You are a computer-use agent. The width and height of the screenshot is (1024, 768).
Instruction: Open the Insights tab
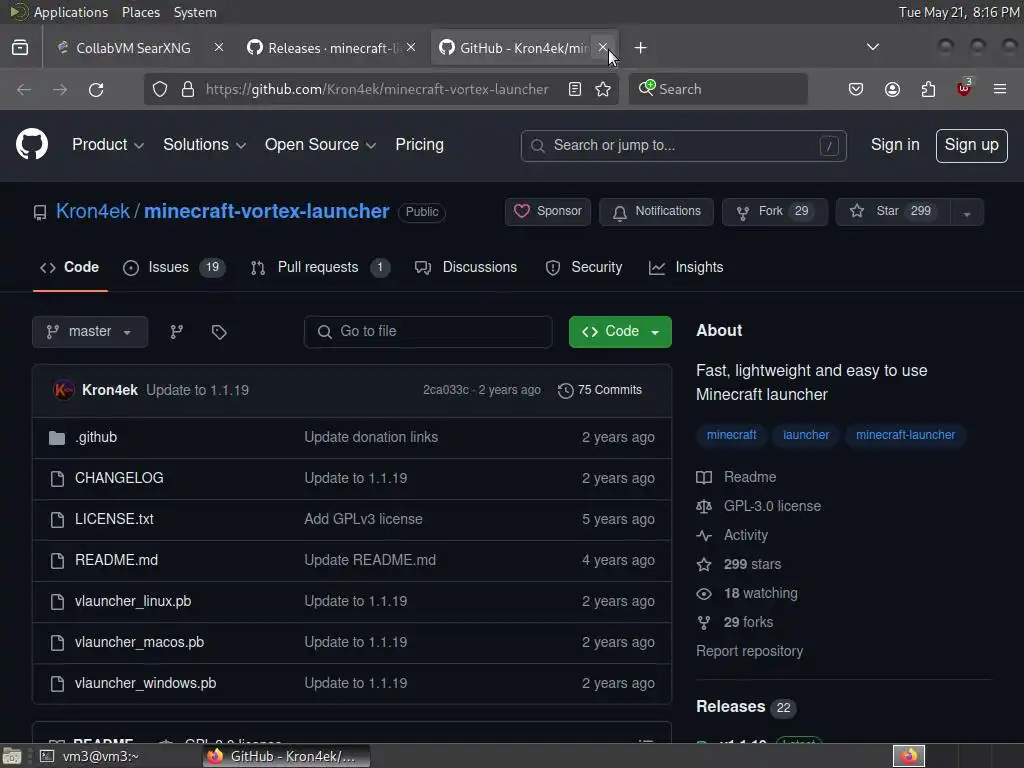pyautogui.click(x=686, y=267)
